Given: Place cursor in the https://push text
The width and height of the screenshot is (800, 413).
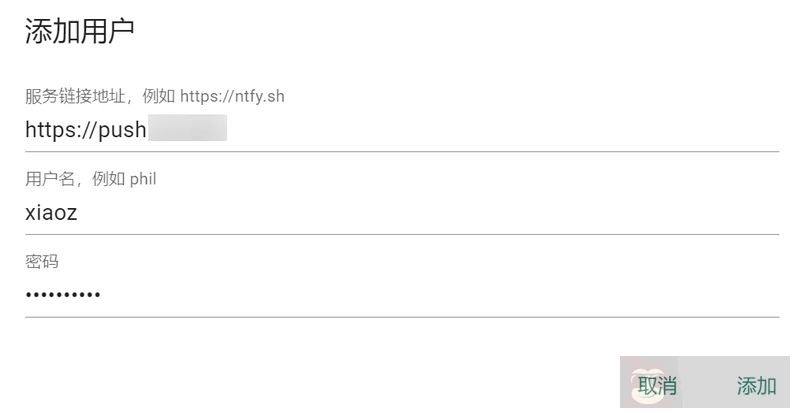Looking at the screenshot, I should coord(85,130).
